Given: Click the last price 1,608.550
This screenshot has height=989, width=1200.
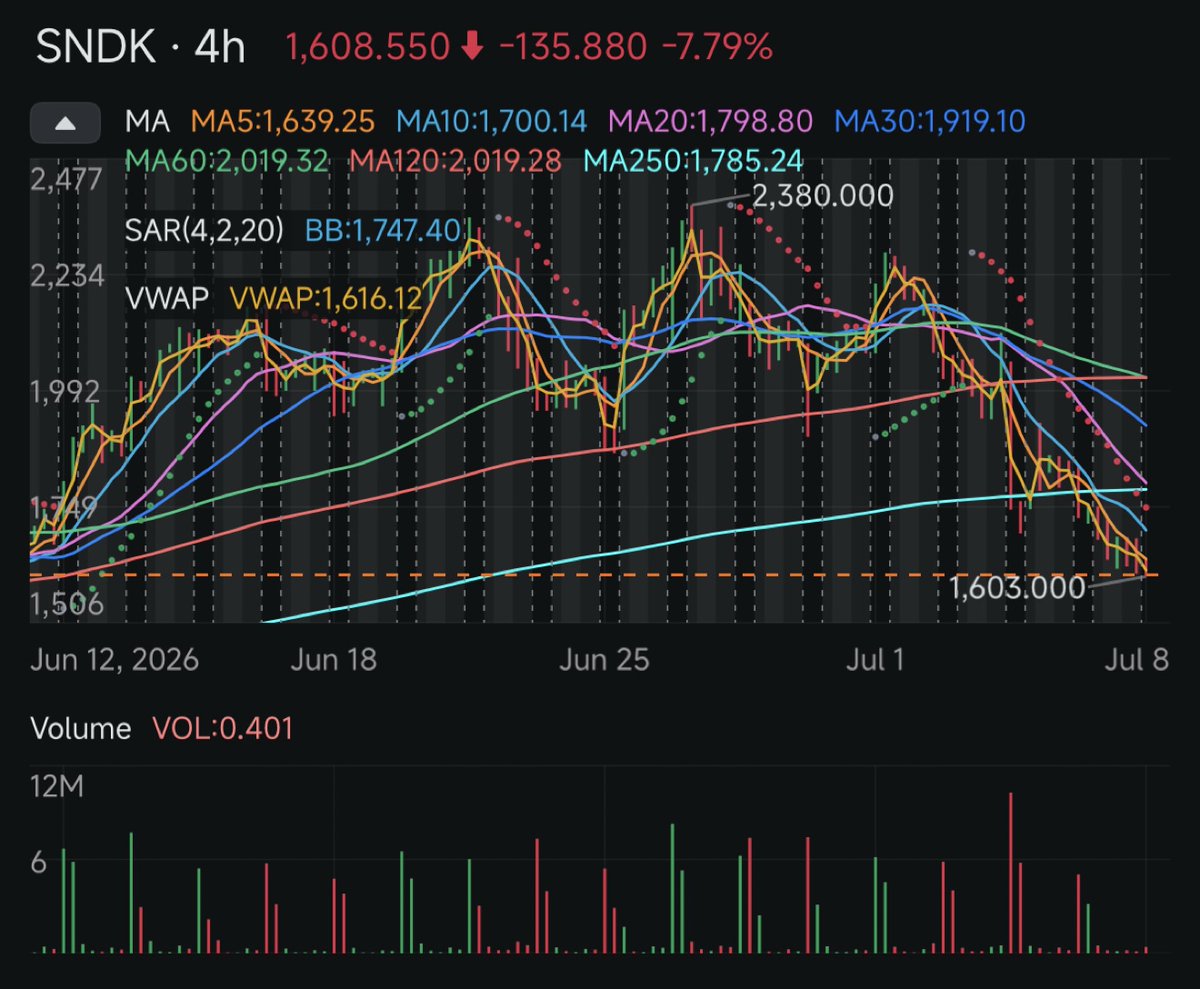Looking at the screenshot, I should 369,47.
